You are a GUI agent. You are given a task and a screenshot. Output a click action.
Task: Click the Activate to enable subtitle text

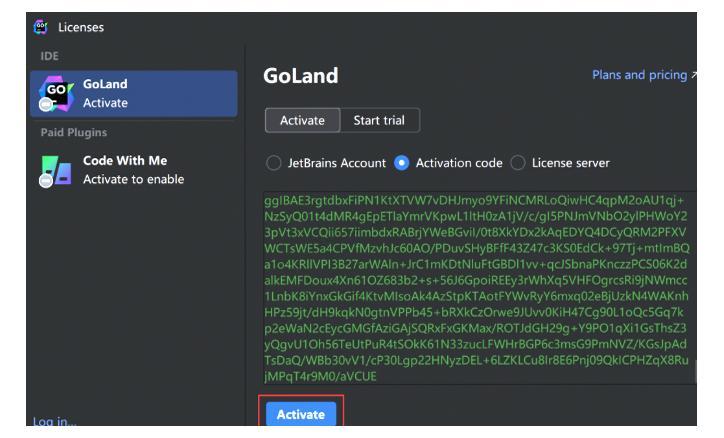(133, 179)
